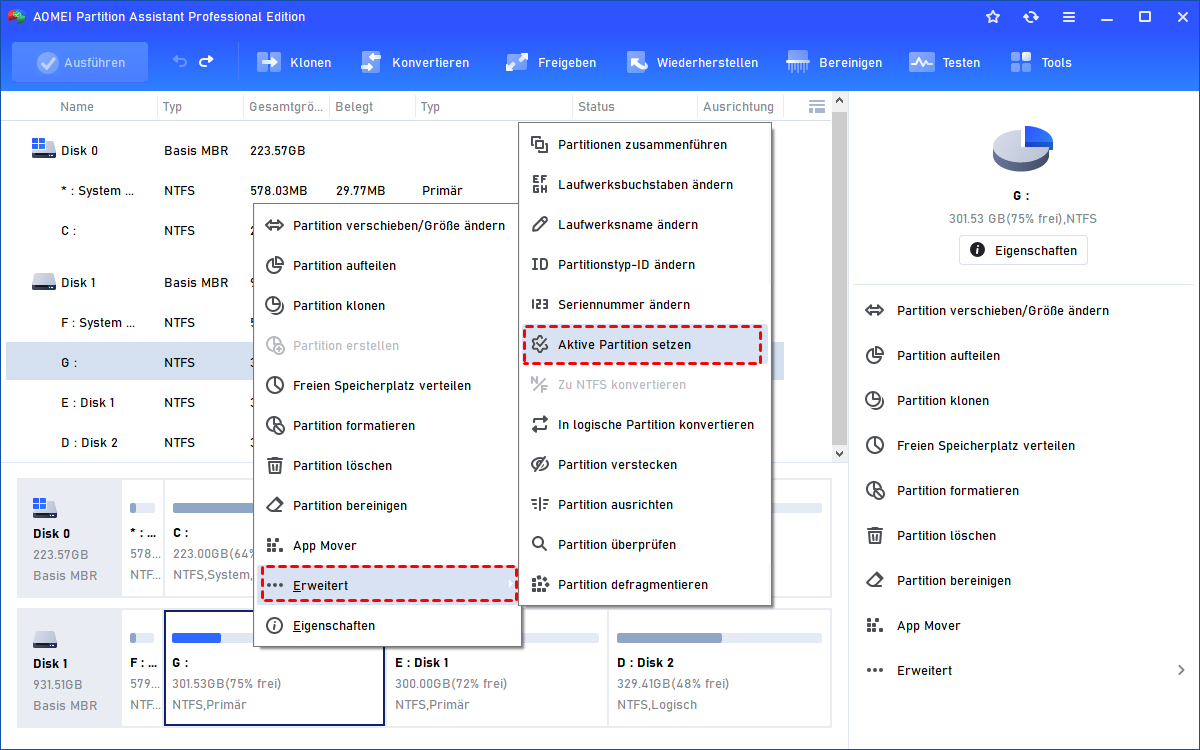
Task: Click the scrollbar up arrow of partition list
Action: click(x=840, y=101)
